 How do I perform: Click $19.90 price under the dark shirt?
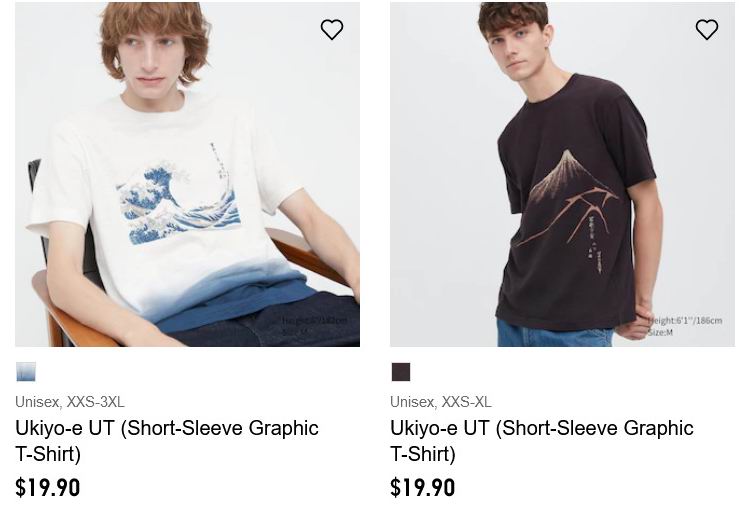422,487
